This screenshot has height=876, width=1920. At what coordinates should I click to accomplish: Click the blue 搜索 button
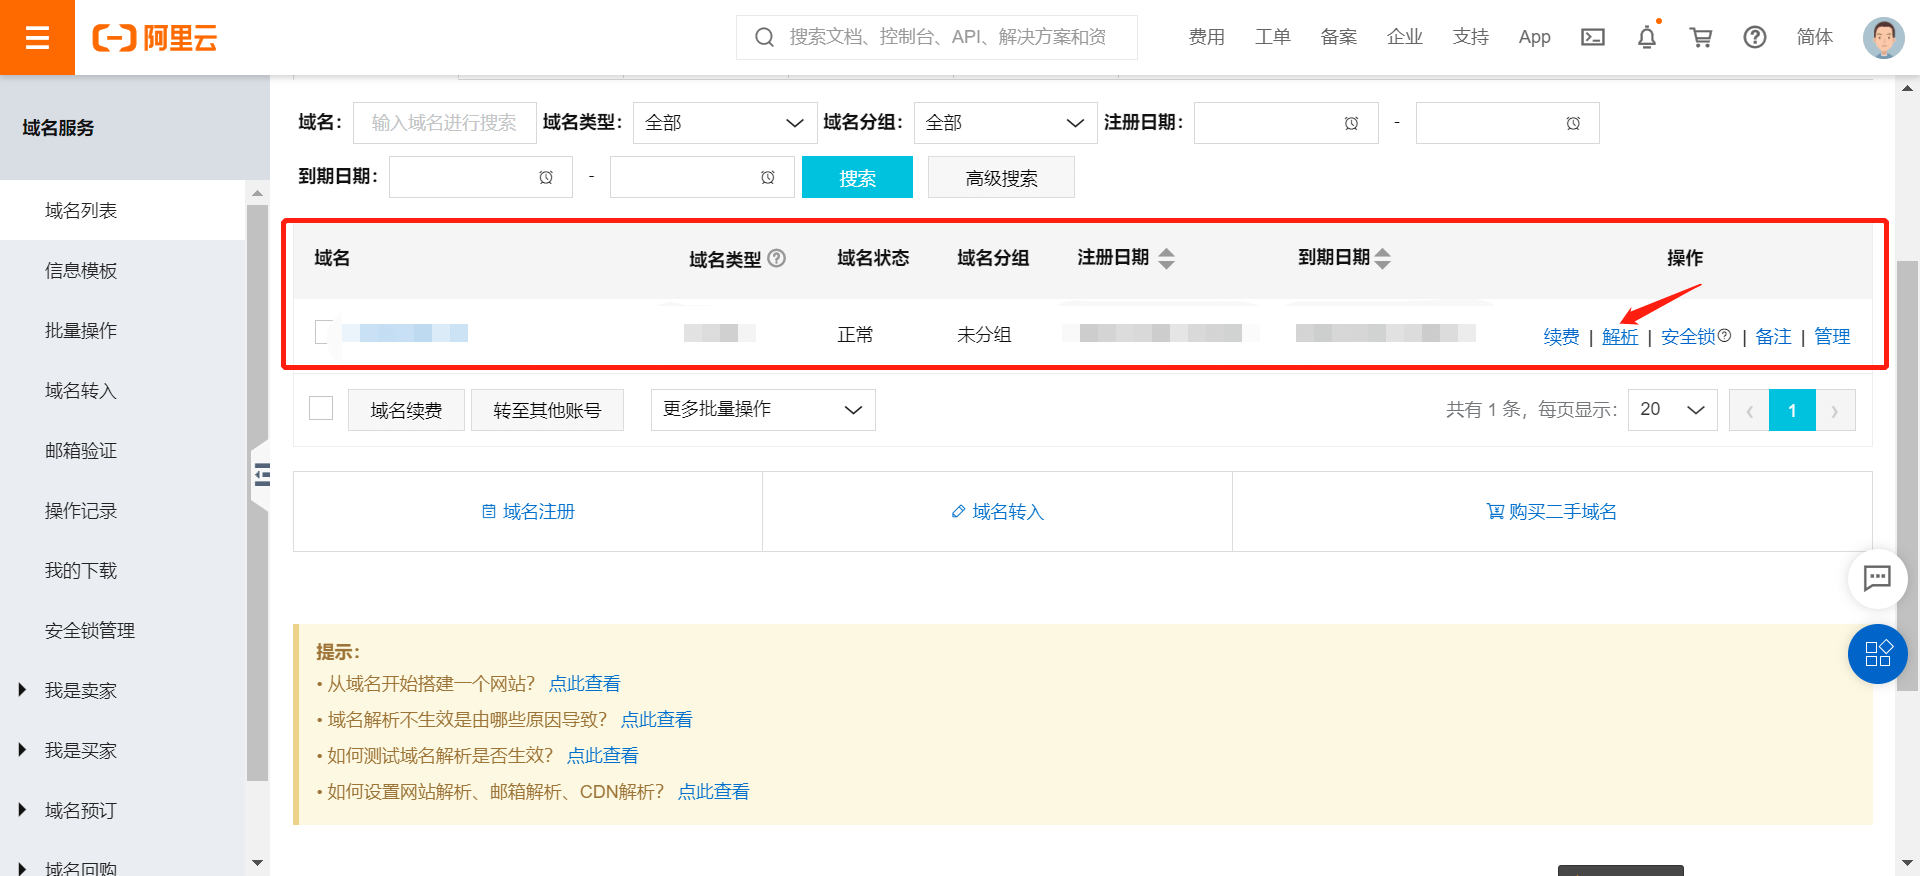[857, 178]
